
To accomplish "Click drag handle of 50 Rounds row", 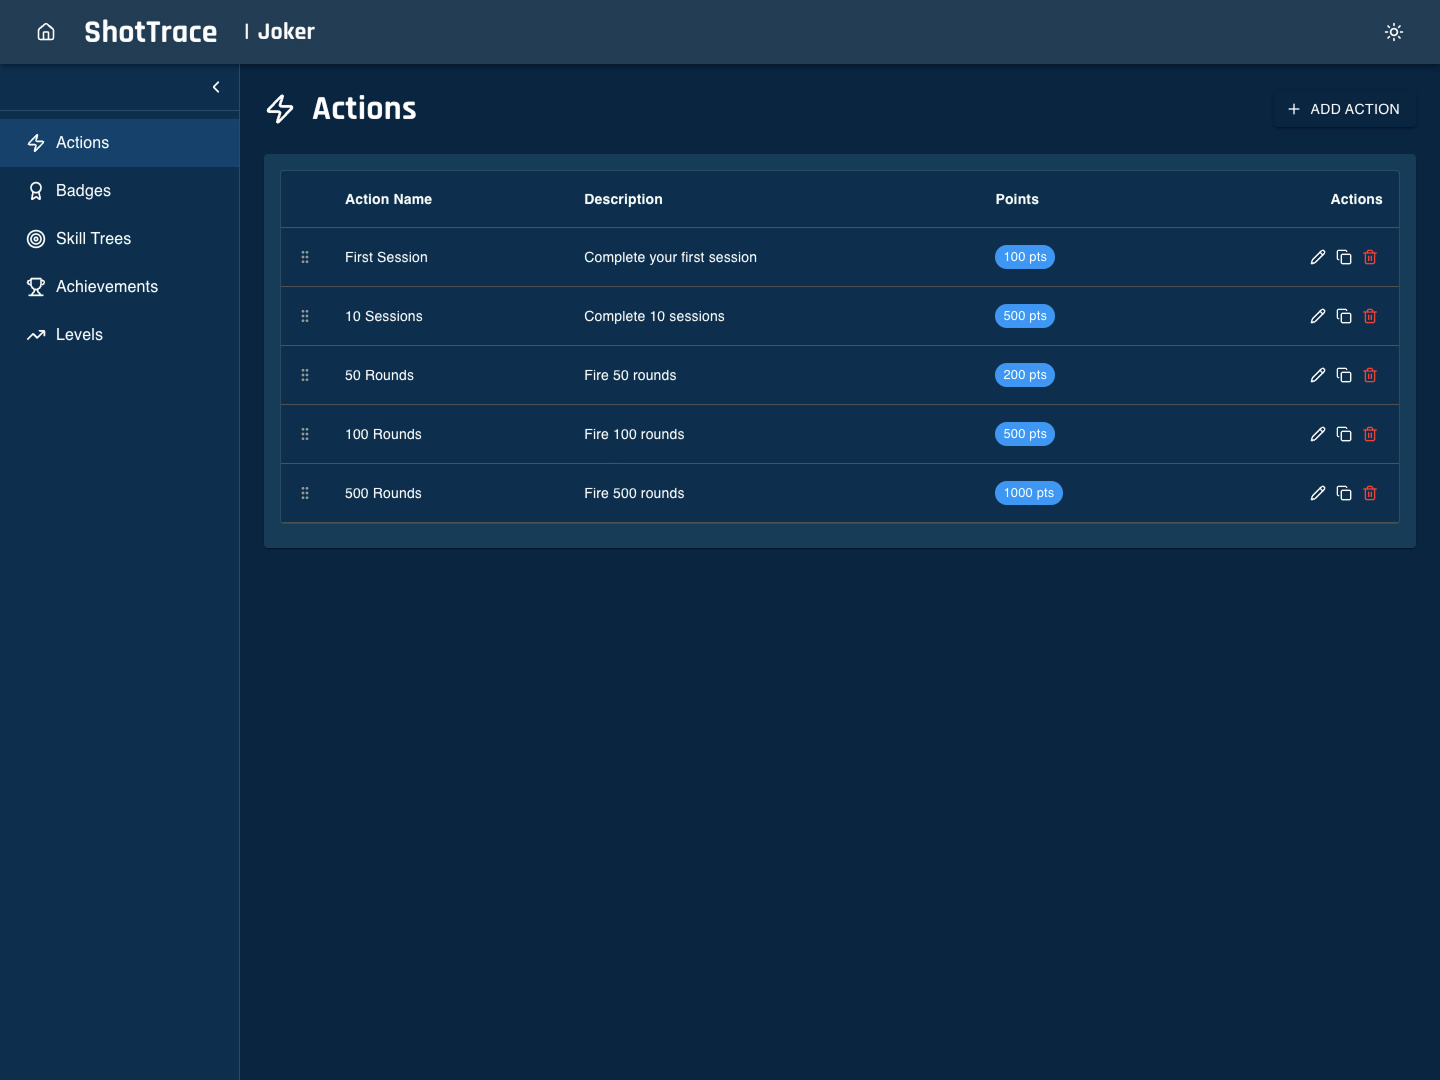I will click(x=305, y=375).
